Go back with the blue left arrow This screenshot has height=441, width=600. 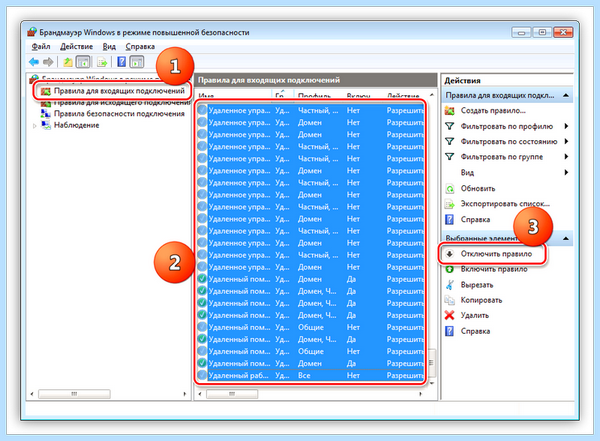click(34, 62)
